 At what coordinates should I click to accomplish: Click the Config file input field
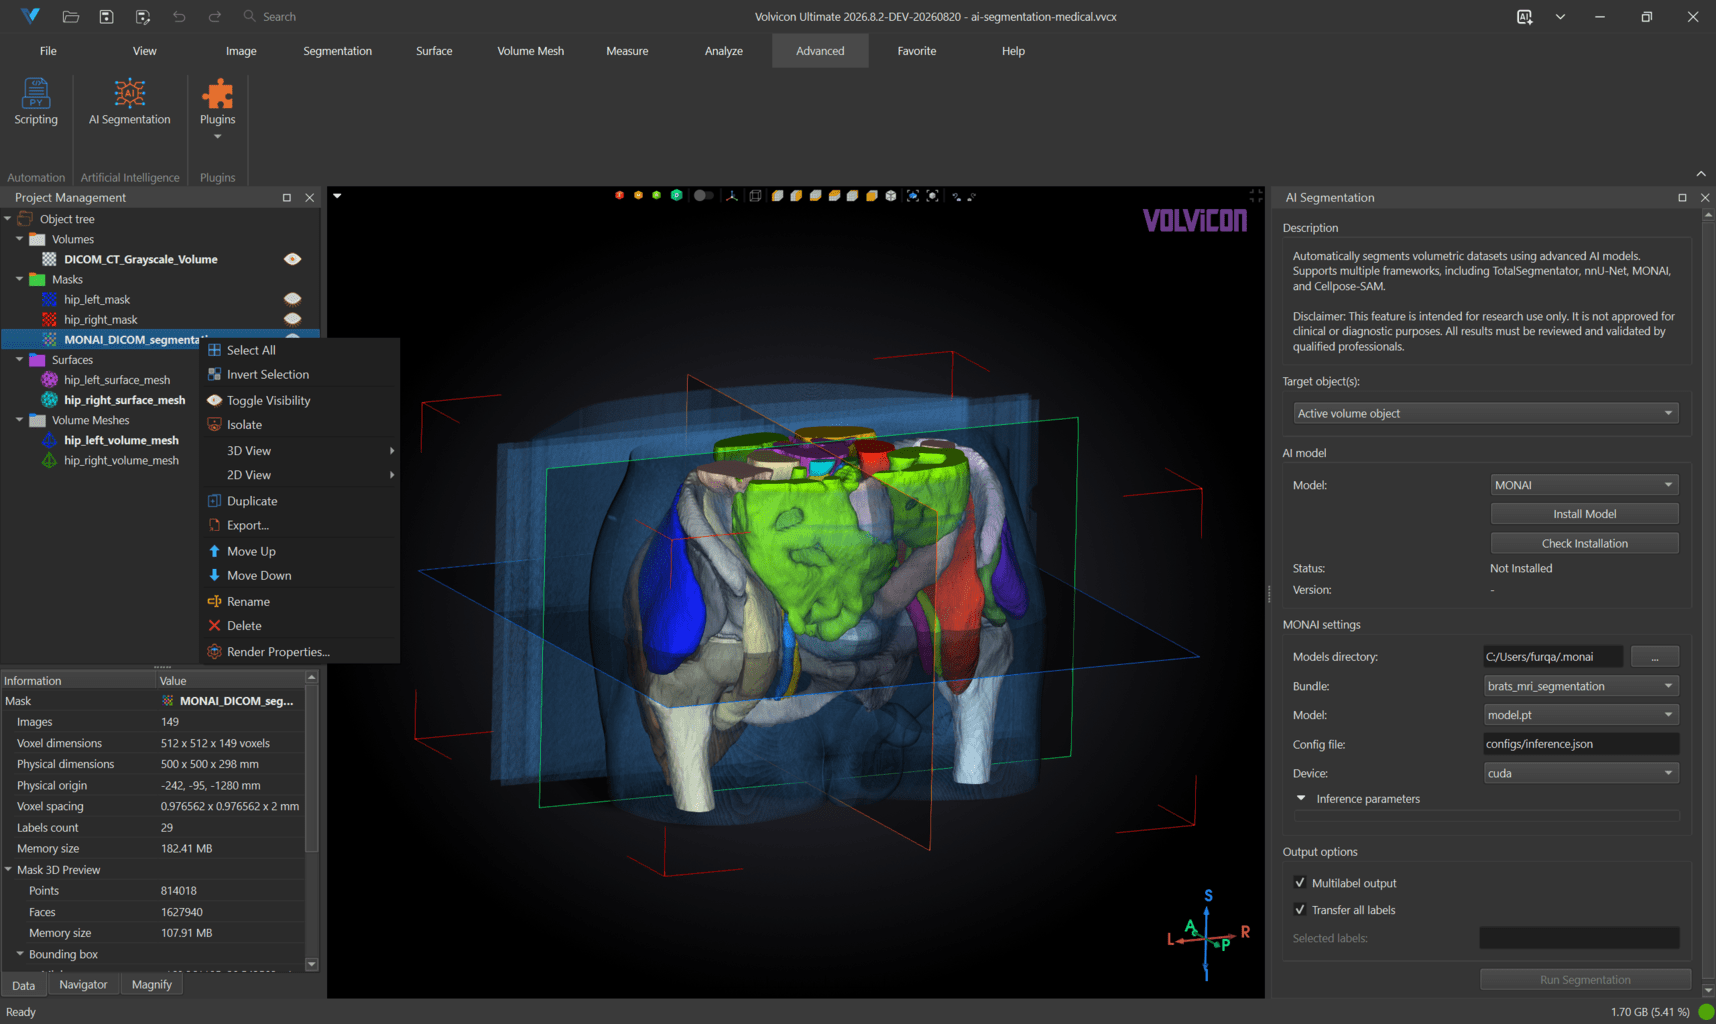(x=1581, y=744)
